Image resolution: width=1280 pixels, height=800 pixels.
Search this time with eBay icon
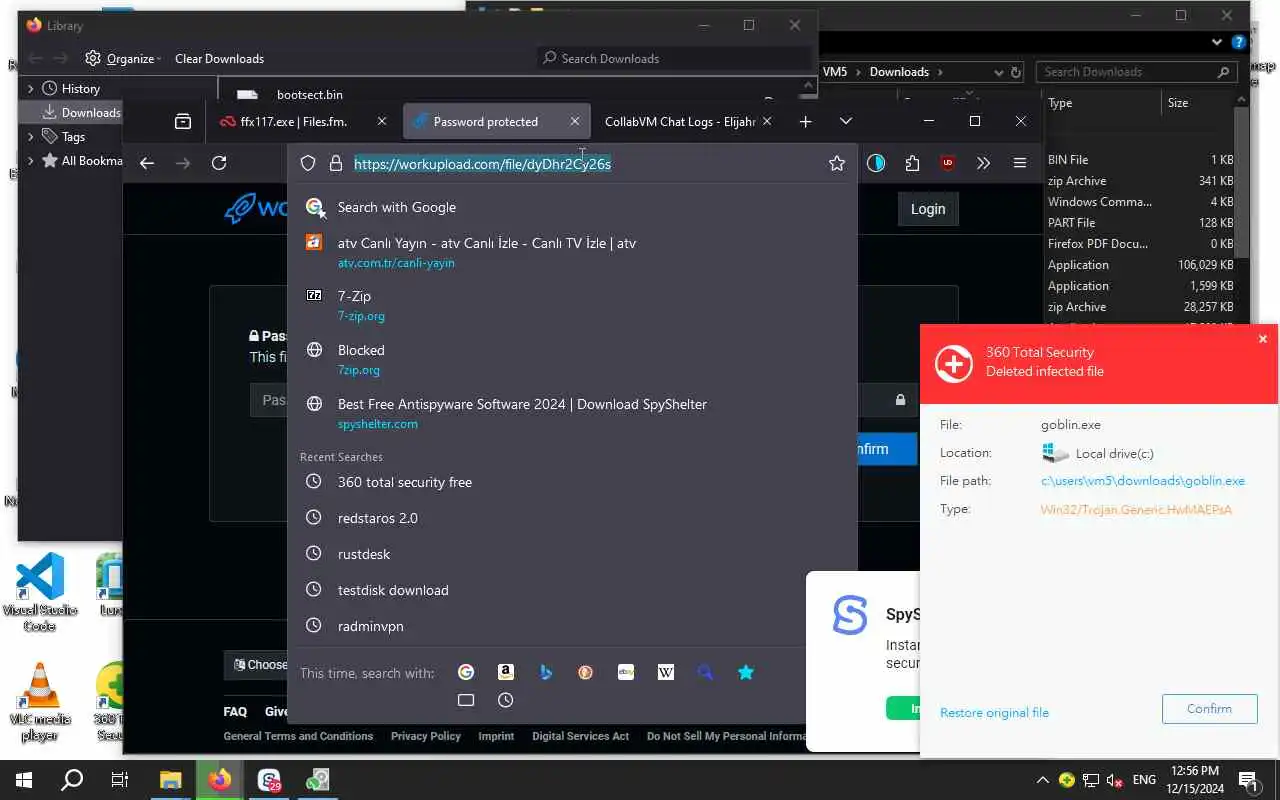pos(626,672)
